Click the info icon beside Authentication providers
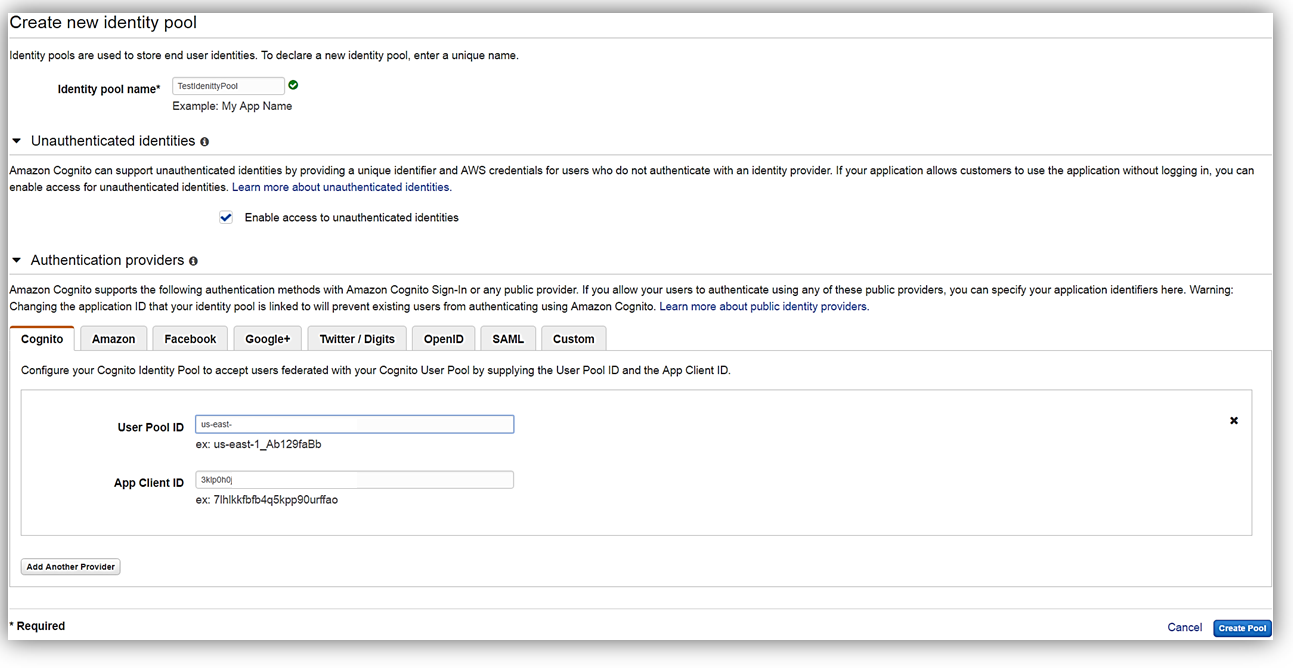The height and width of the screenshot is (668, 1293). [193, 261]
